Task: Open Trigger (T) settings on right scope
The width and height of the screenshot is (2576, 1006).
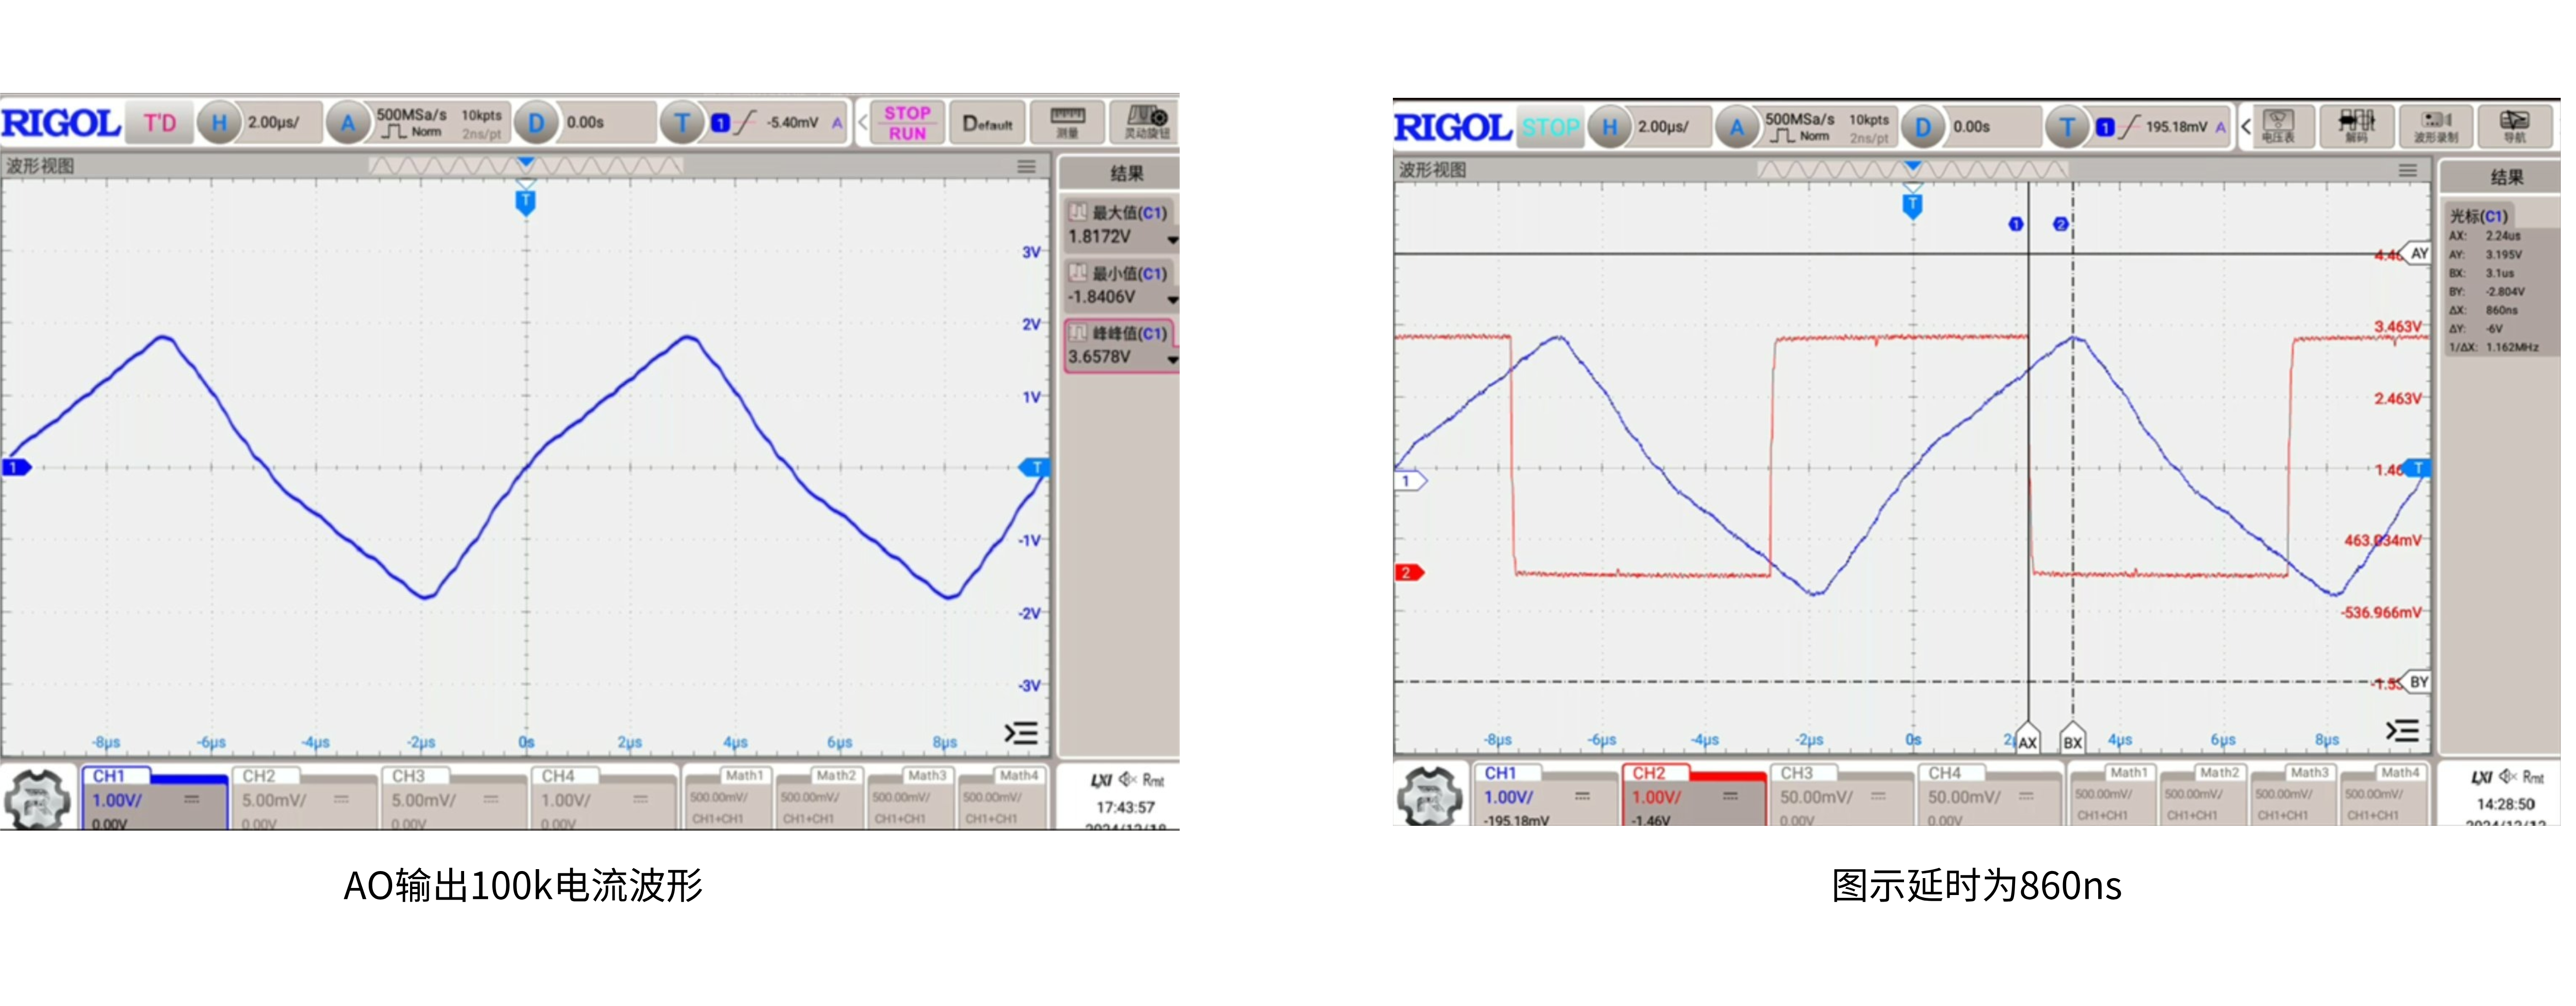Action: point(2067,128)
